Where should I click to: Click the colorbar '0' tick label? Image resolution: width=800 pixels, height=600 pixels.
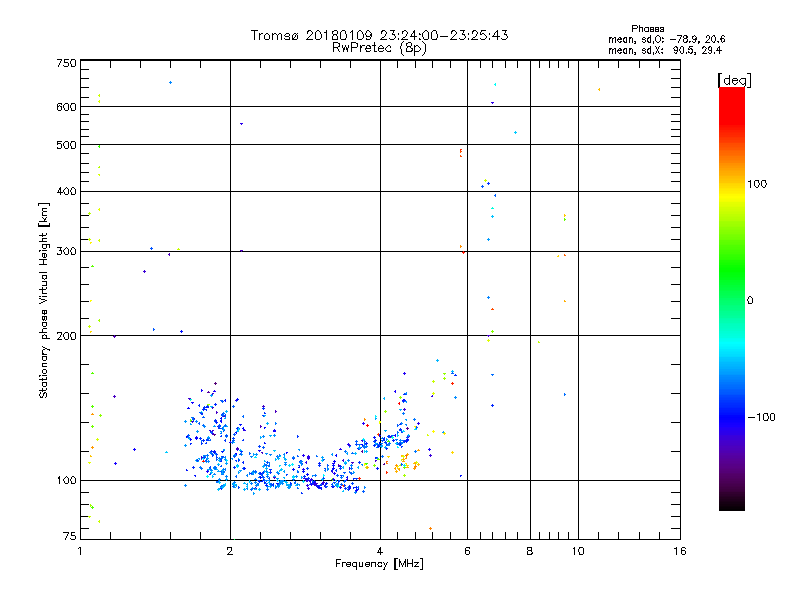click(750, 300)
